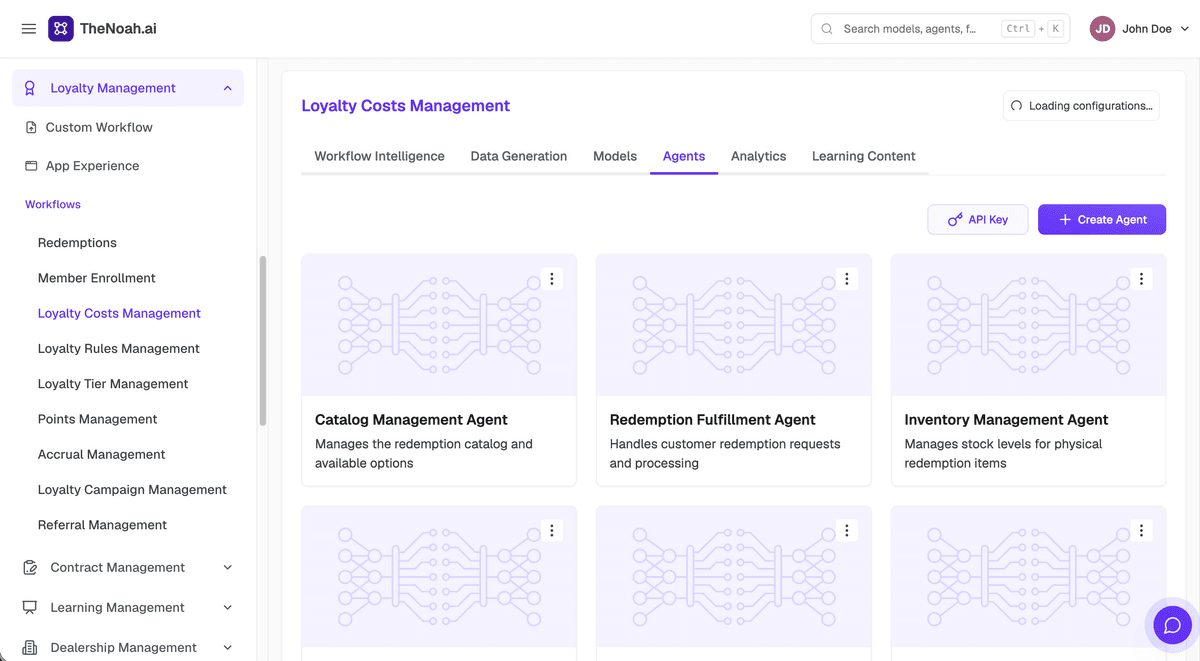Click the Loading configurations button
Image resolution: width=1200 pixels, height=661 pixels.
point(1081,106)
